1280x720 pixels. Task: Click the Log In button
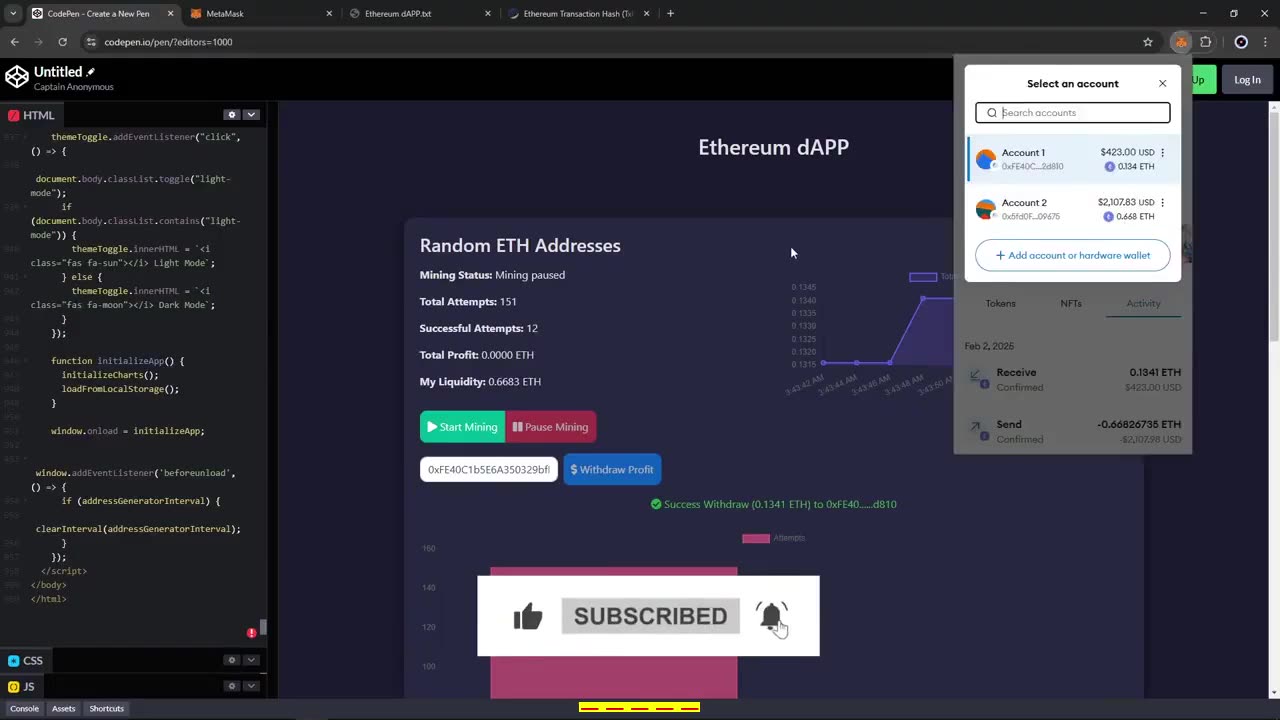1247,80
